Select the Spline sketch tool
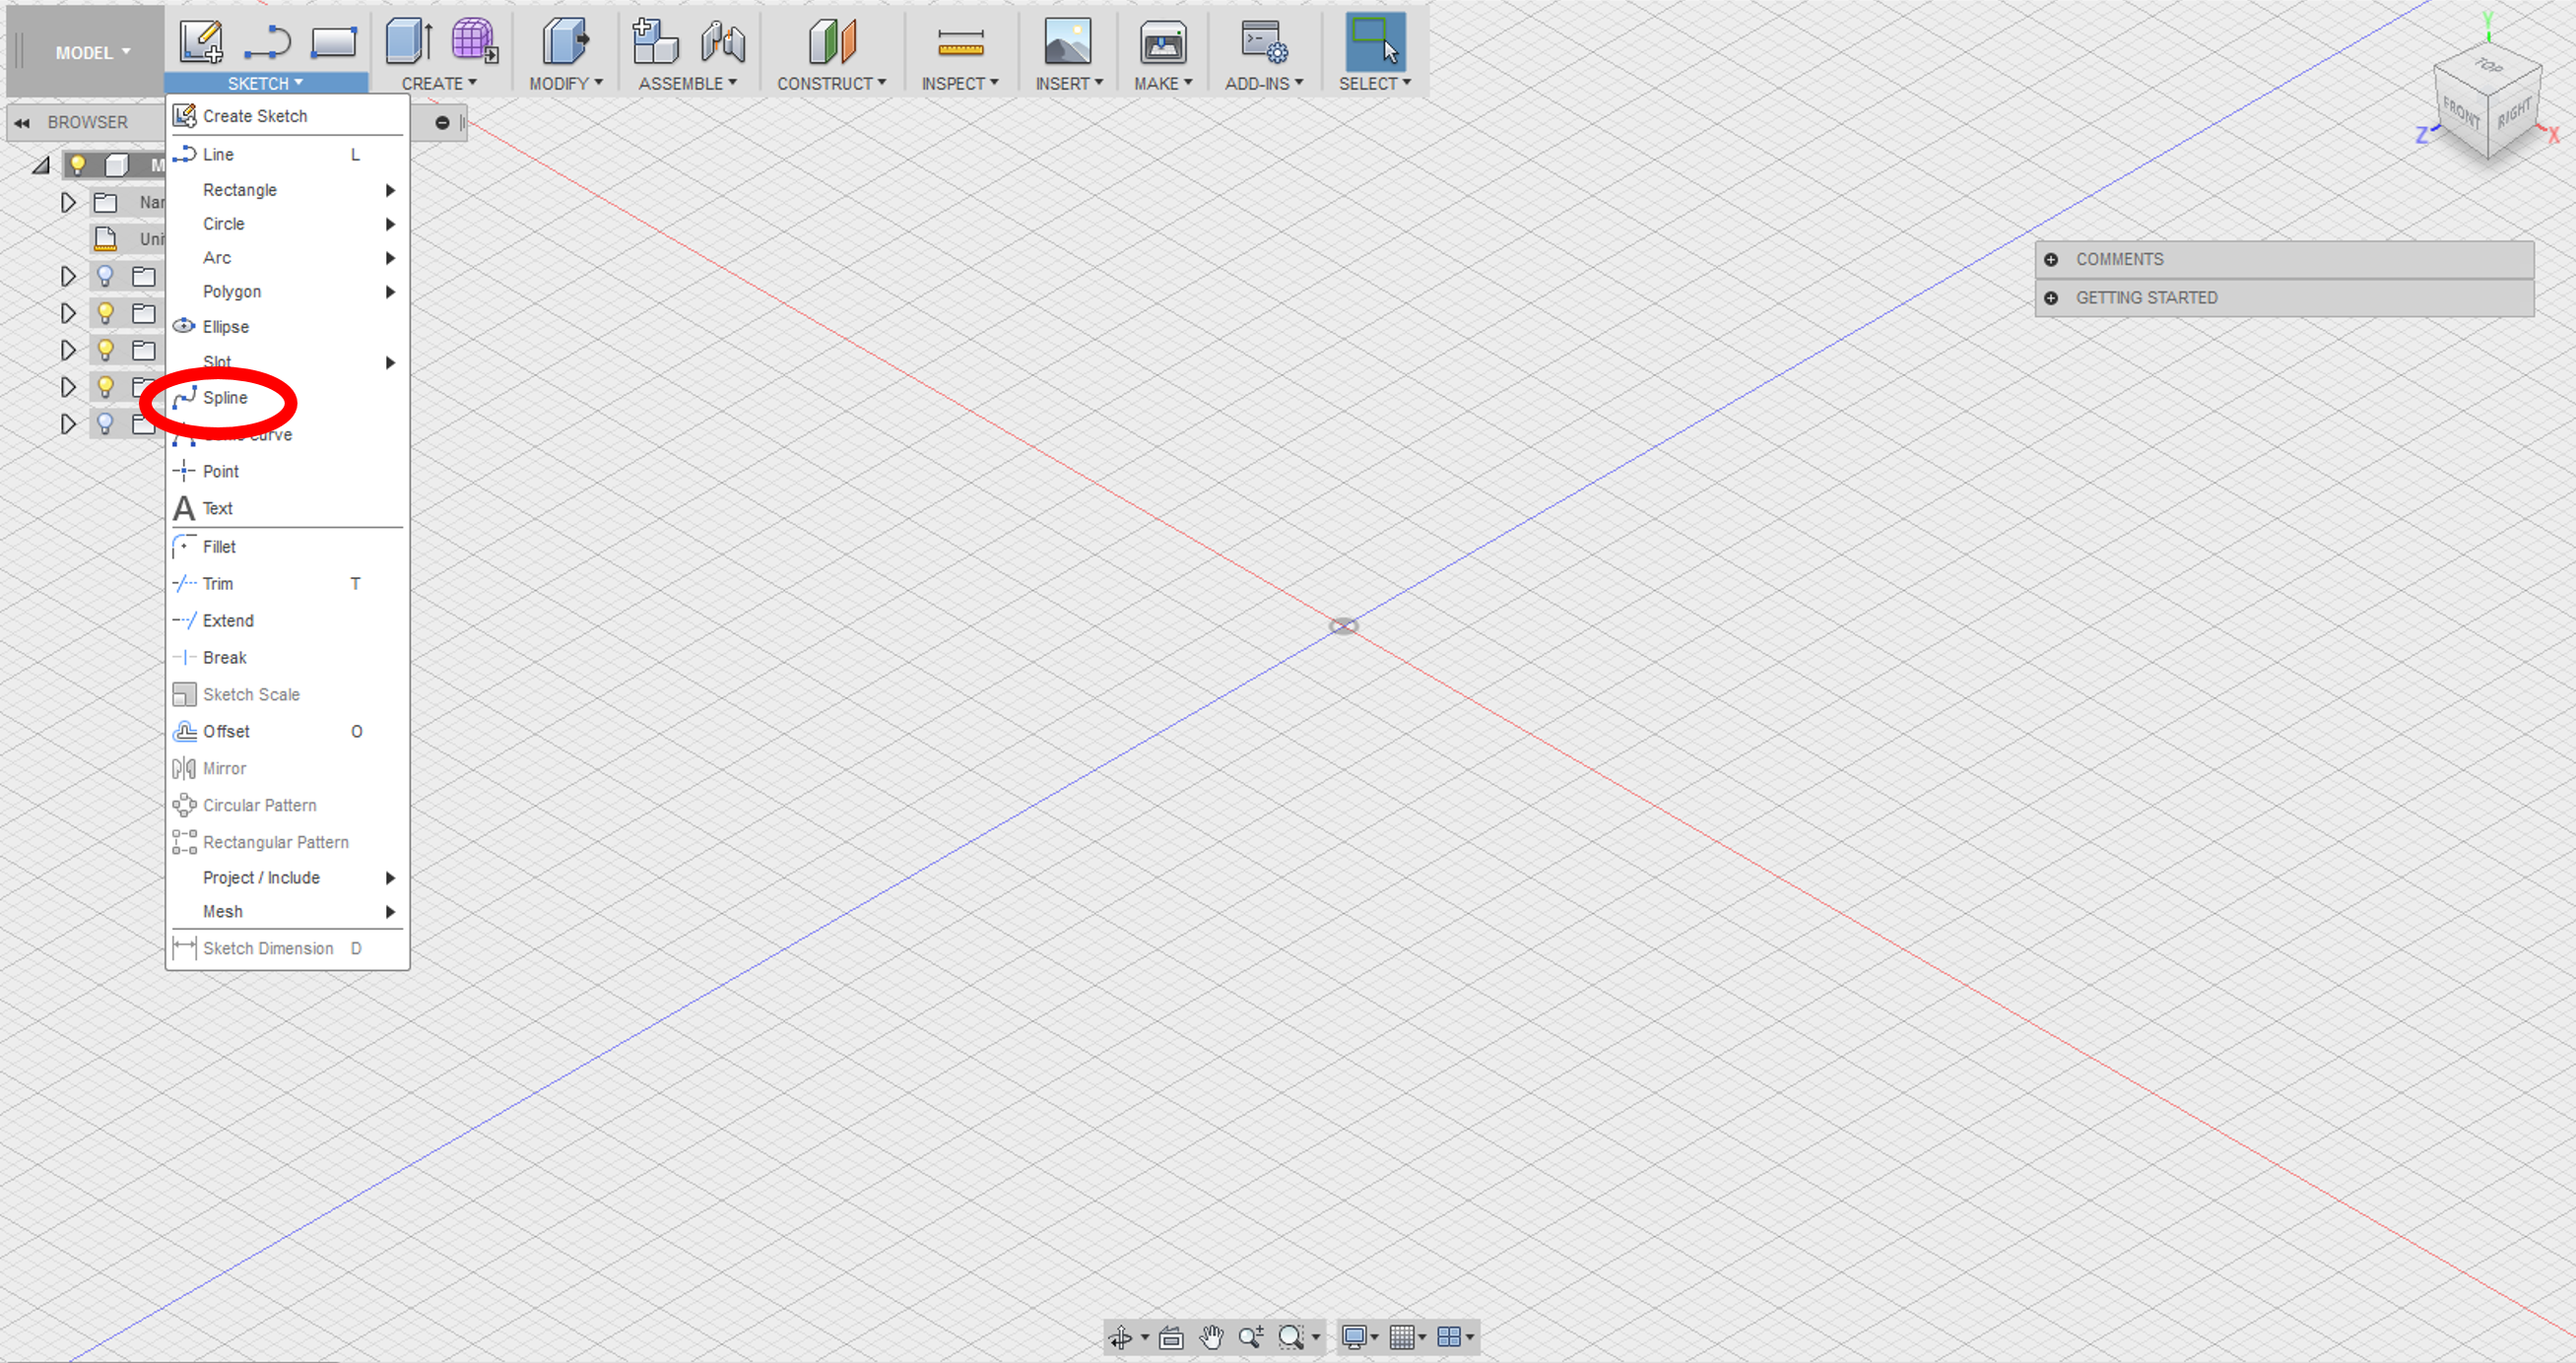 [225, 397]
